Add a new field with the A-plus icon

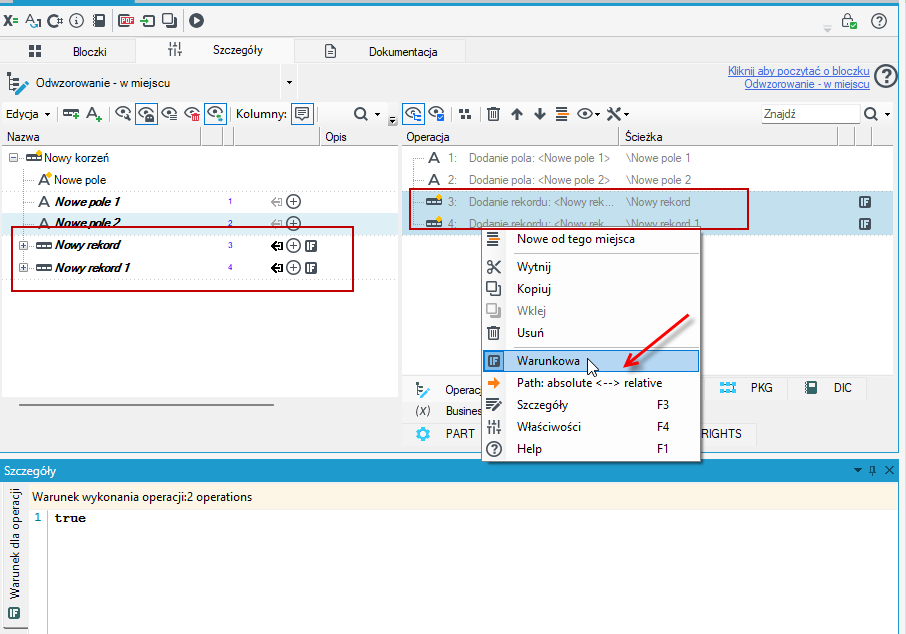94,114
